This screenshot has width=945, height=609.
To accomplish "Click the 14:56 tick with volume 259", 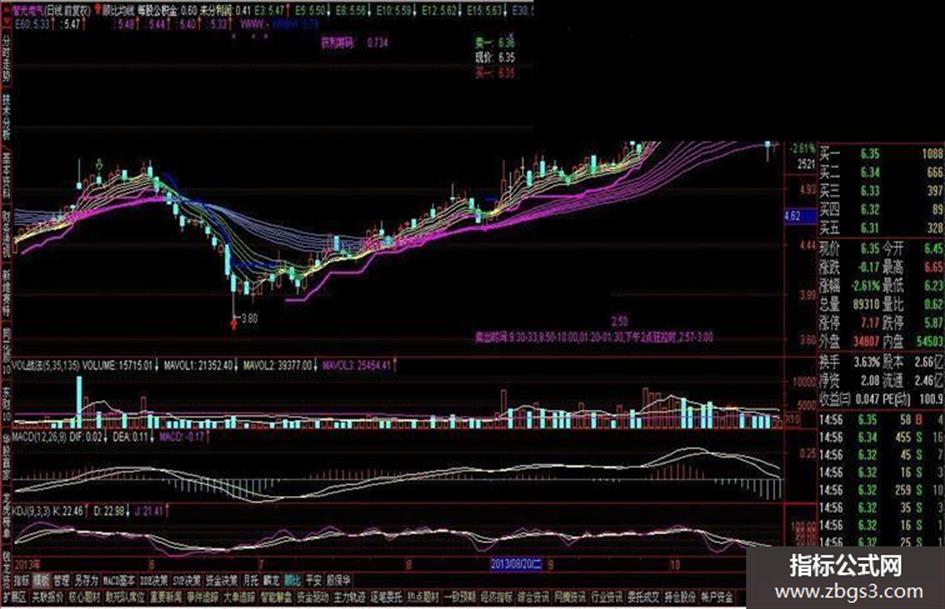I will 881,490.
